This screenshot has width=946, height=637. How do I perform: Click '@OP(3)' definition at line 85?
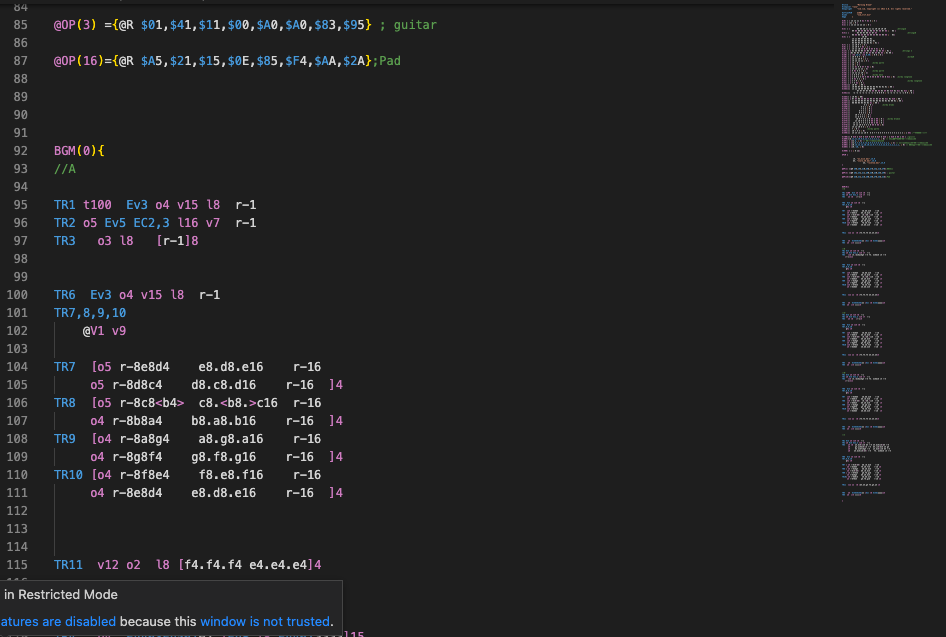(x=76, y=24)
